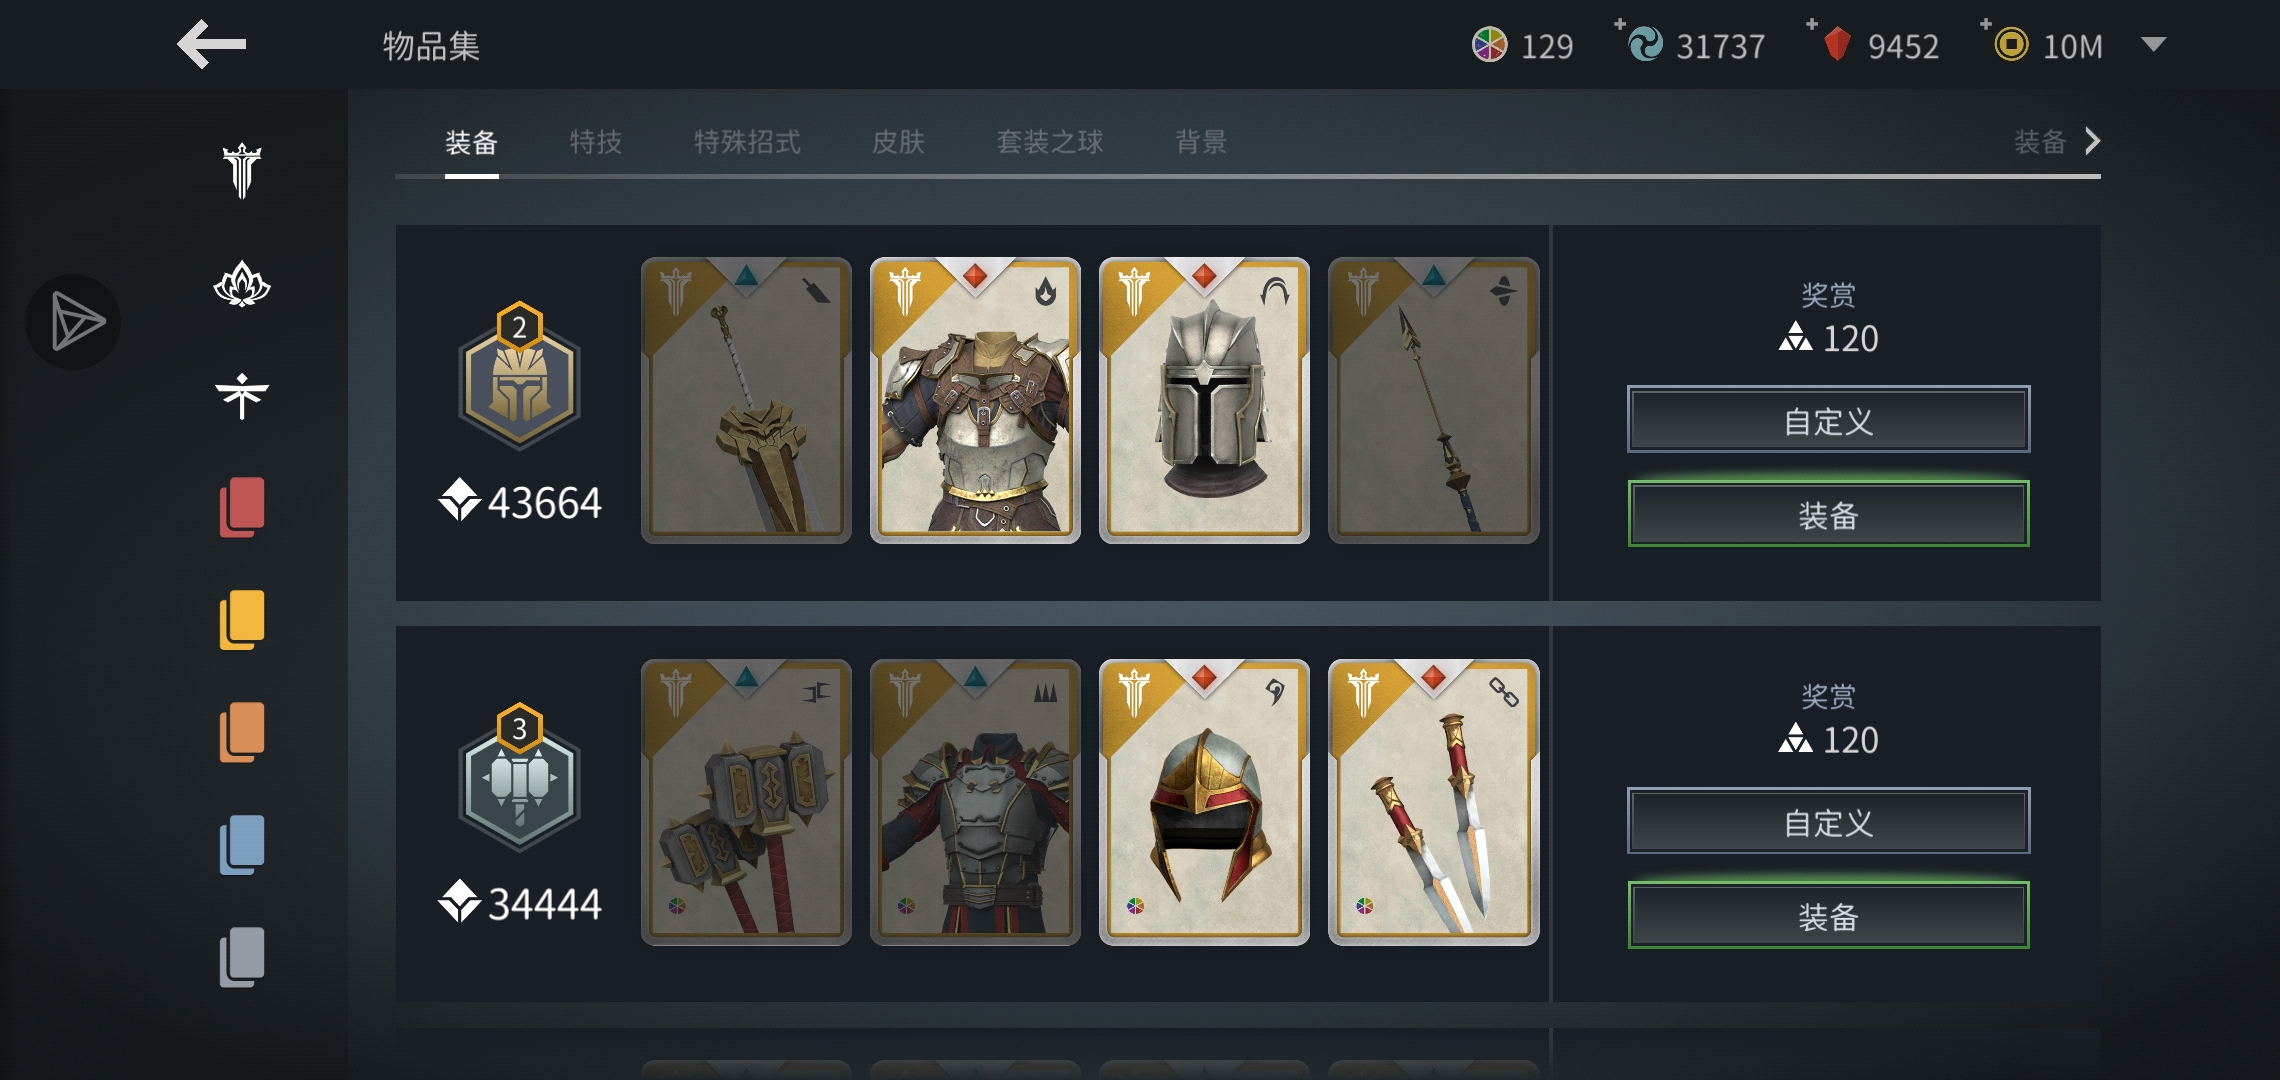Open the 套装之球 tab
Image resolution: width=2280 pixels, height=1080 pixels.
pyautogui.click(x=1050, y=142)
